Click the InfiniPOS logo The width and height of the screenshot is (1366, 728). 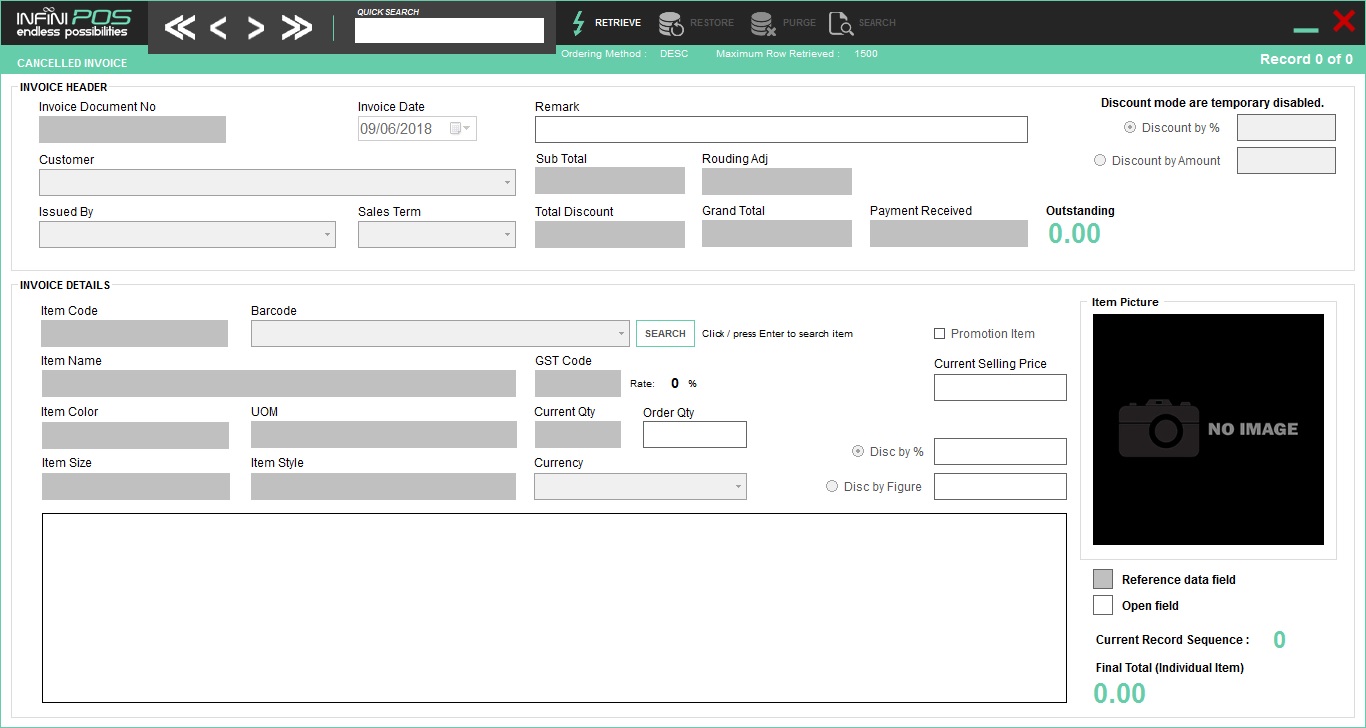[73, 23]
